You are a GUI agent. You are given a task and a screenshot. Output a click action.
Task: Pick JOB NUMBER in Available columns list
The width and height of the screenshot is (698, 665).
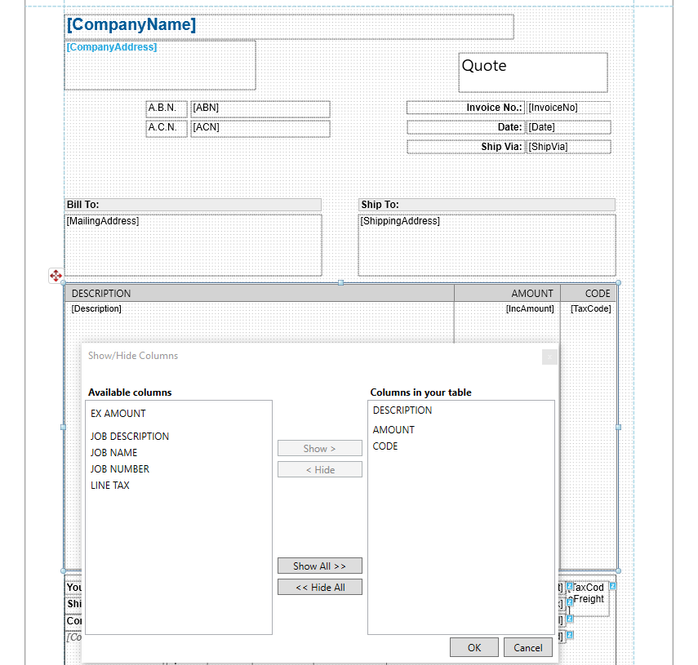[x=120, y=469]
